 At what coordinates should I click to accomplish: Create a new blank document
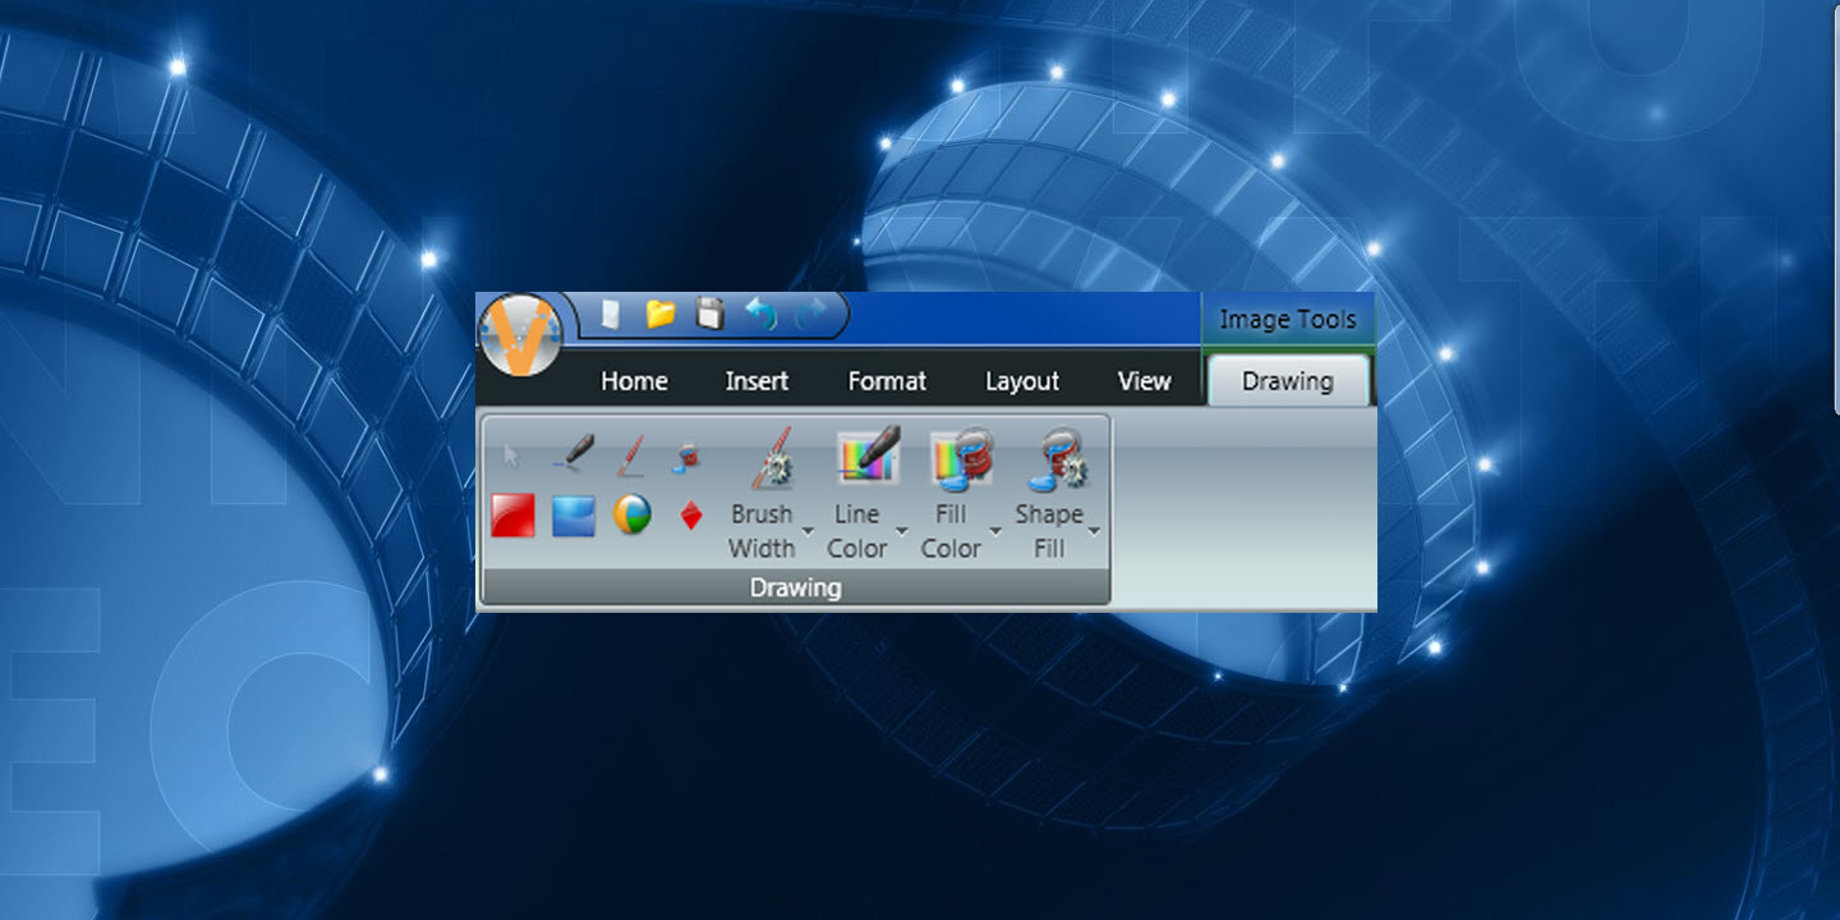610,315
